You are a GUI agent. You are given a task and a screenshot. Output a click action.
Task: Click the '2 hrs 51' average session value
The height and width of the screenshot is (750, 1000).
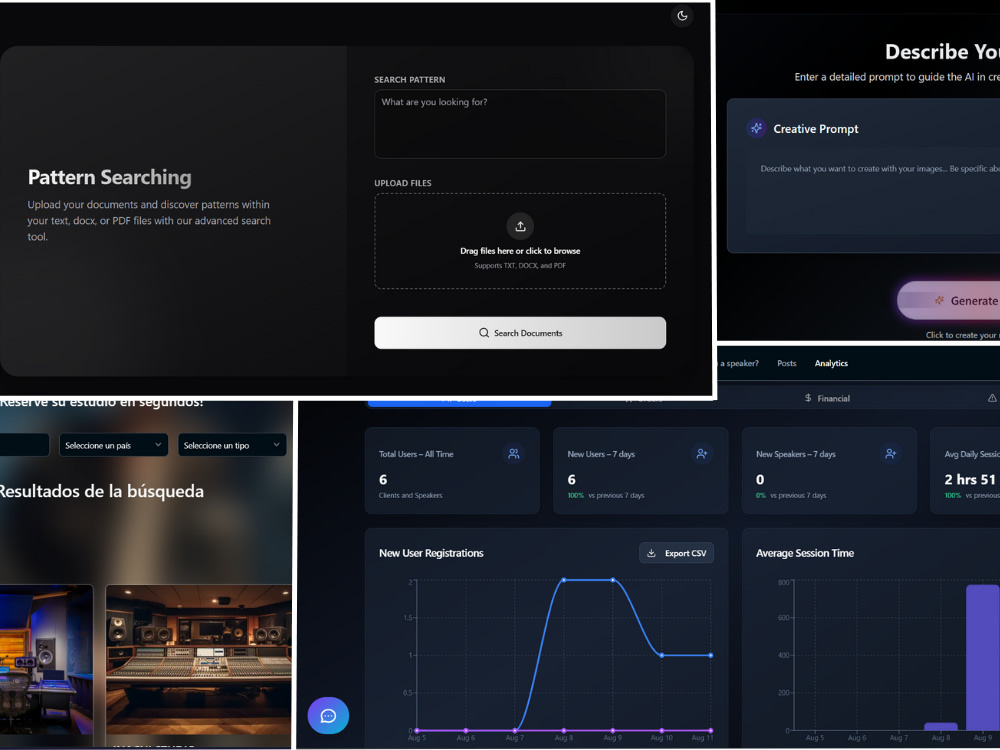(969, 480)
